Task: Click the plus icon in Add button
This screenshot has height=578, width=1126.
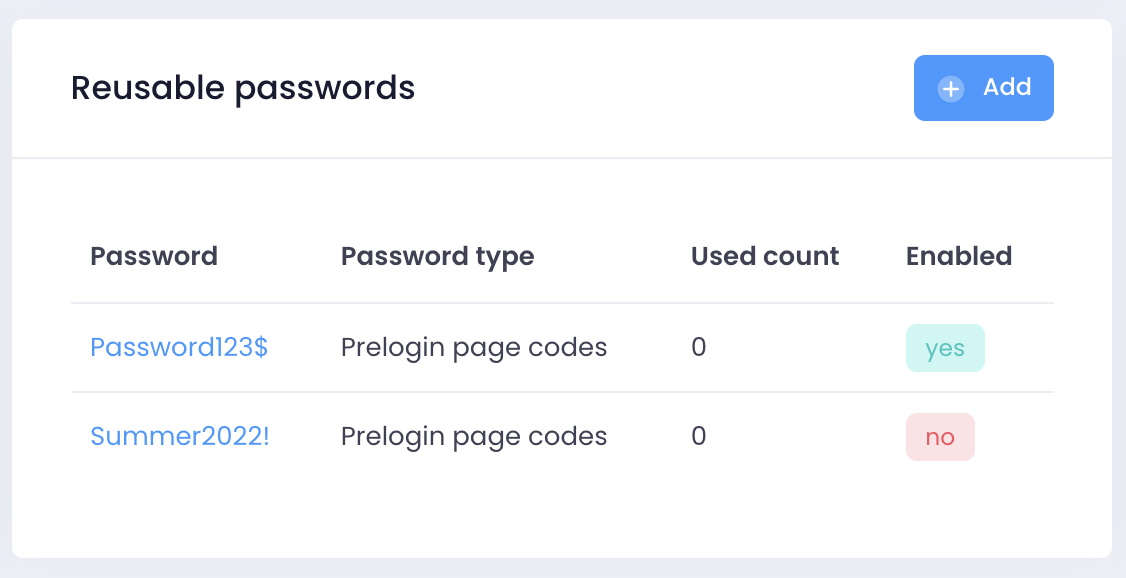Action: (950, 89)
